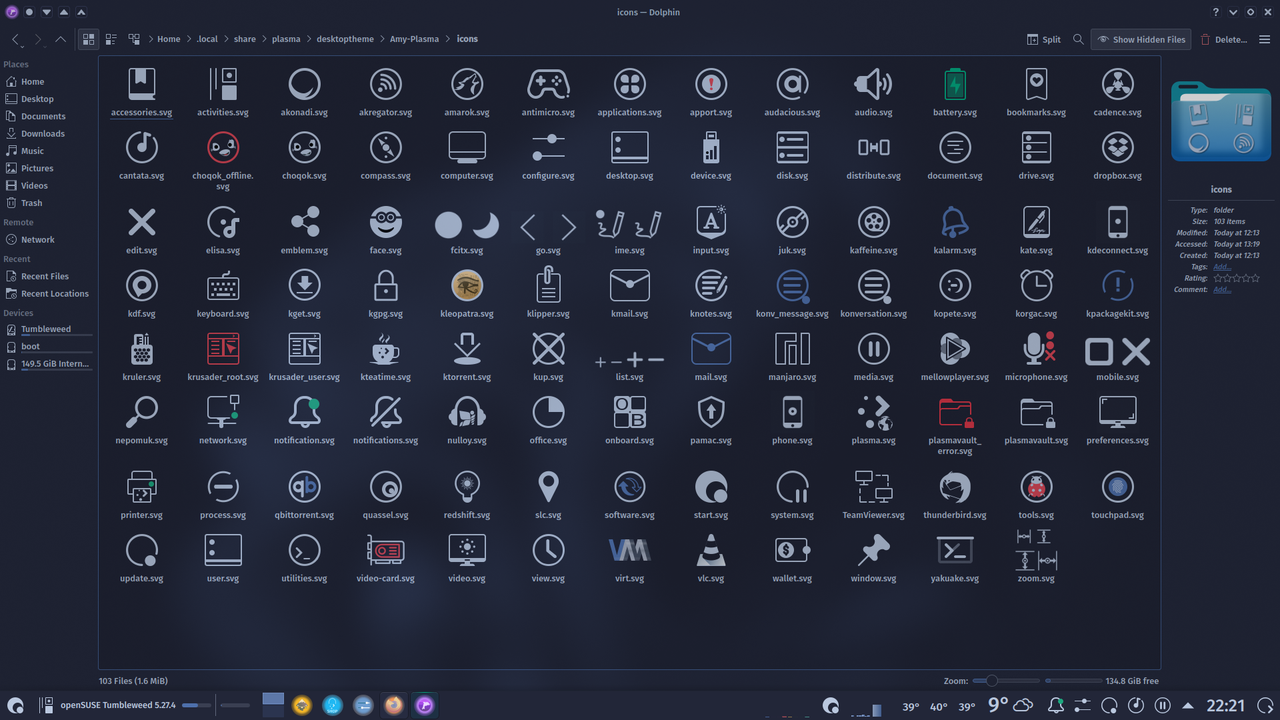Image resolution: width=1280 pixels, height=720 pixels.
Task: Open Desktop in Places panel
Action: (49, 99)
